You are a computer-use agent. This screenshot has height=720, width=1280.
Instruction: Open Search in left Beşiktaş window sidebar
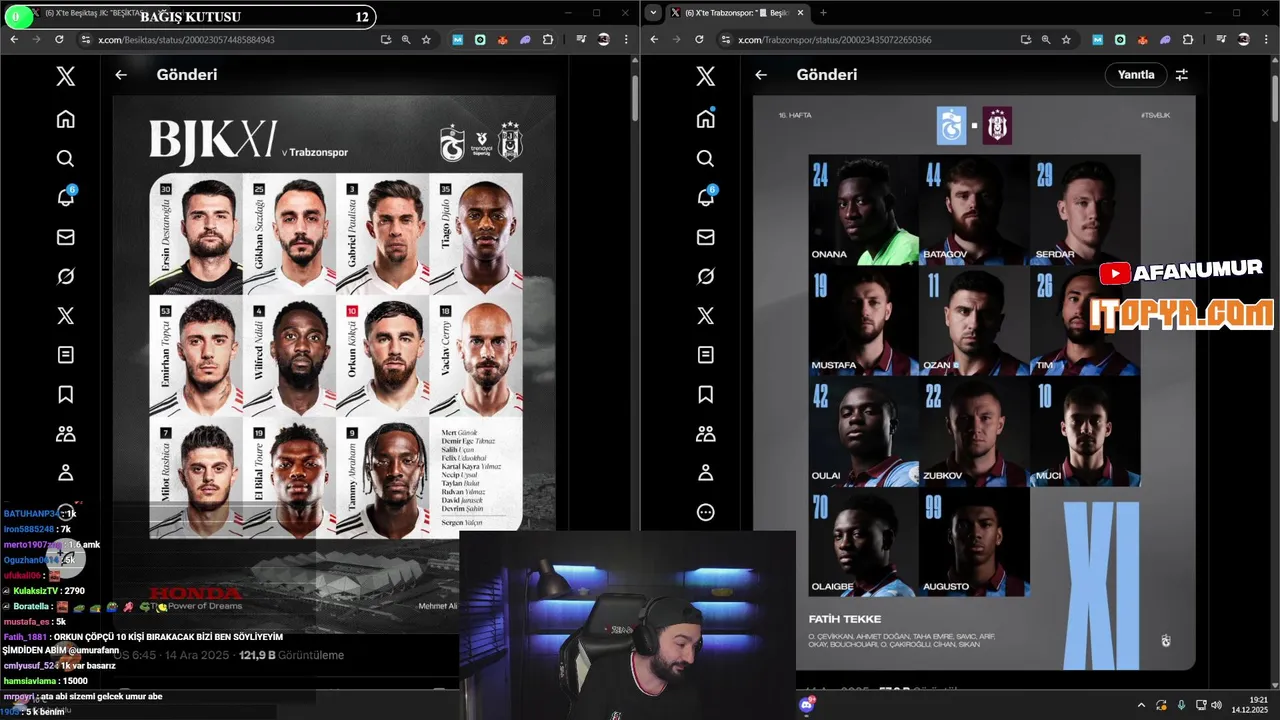coord(65,158)
